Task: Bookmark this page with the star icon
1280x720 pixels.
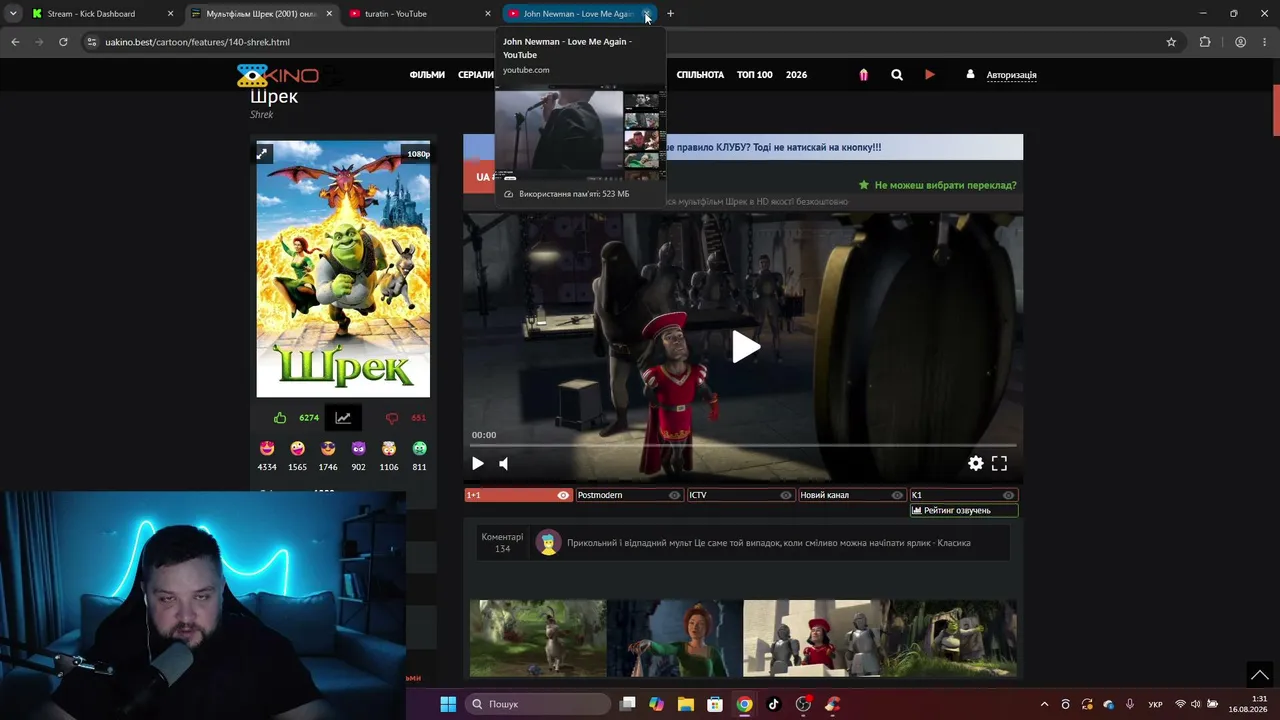Action: point(1171,42)
